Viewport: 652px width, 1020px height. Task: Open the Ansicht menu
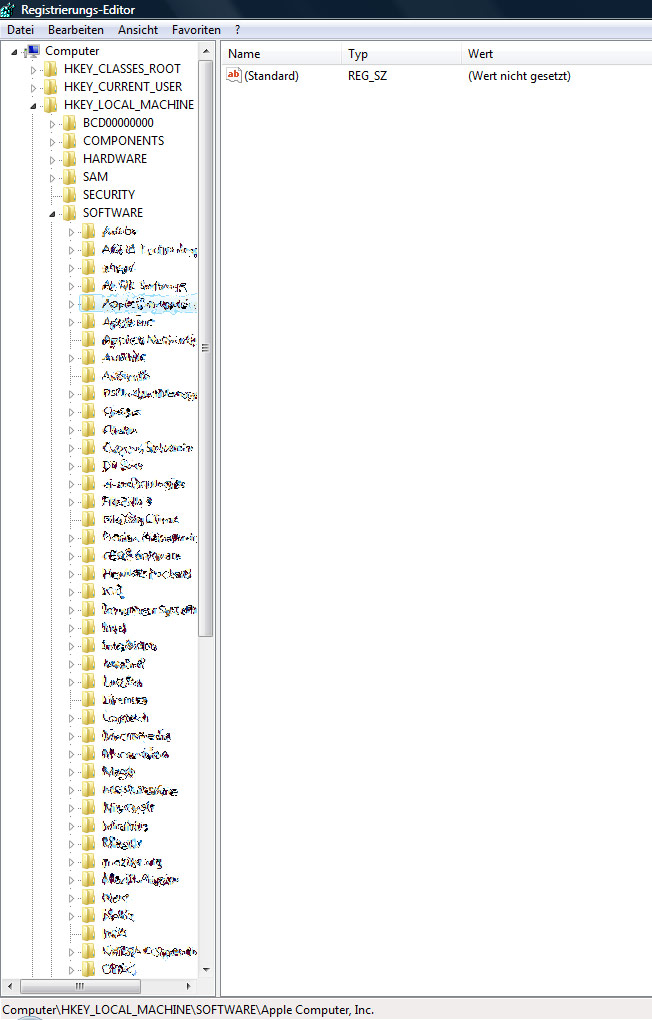click(x=138, y=30)
